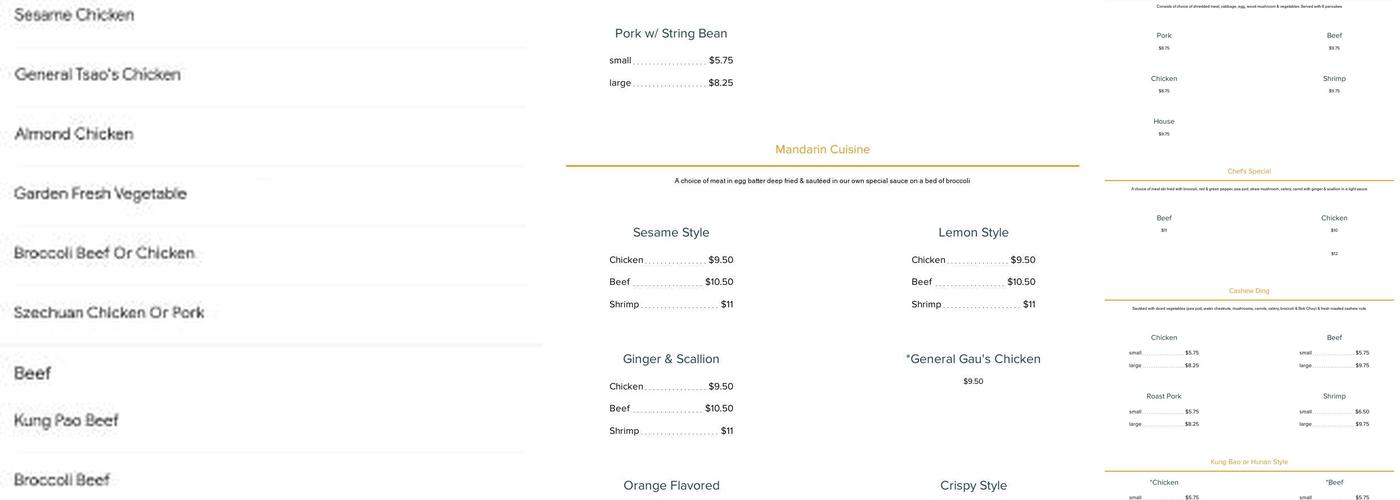Click the Crispy Style heading

973,485
